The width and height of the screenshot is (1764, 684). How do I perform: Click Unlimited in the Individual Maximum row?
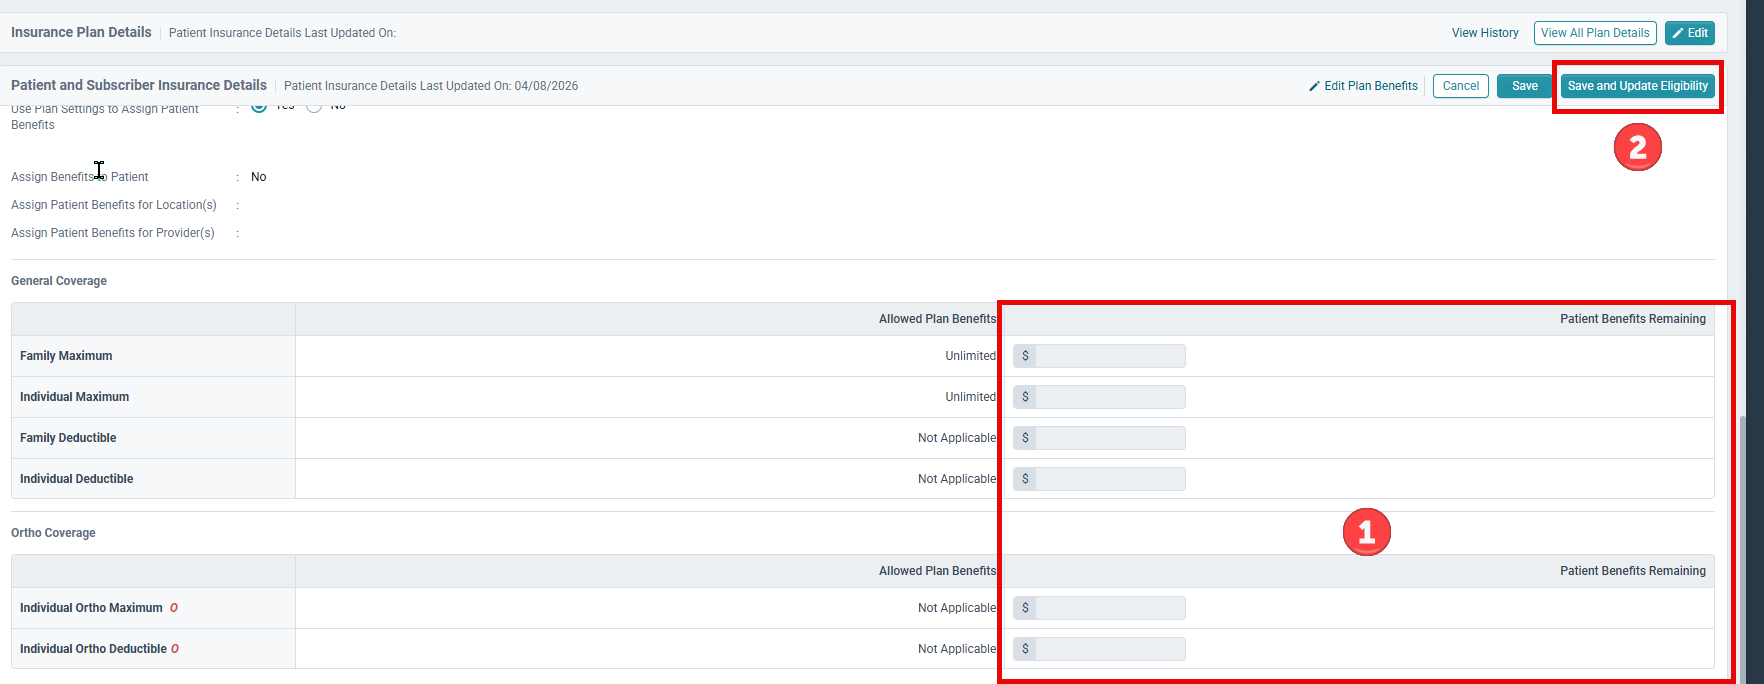point(970,397)
